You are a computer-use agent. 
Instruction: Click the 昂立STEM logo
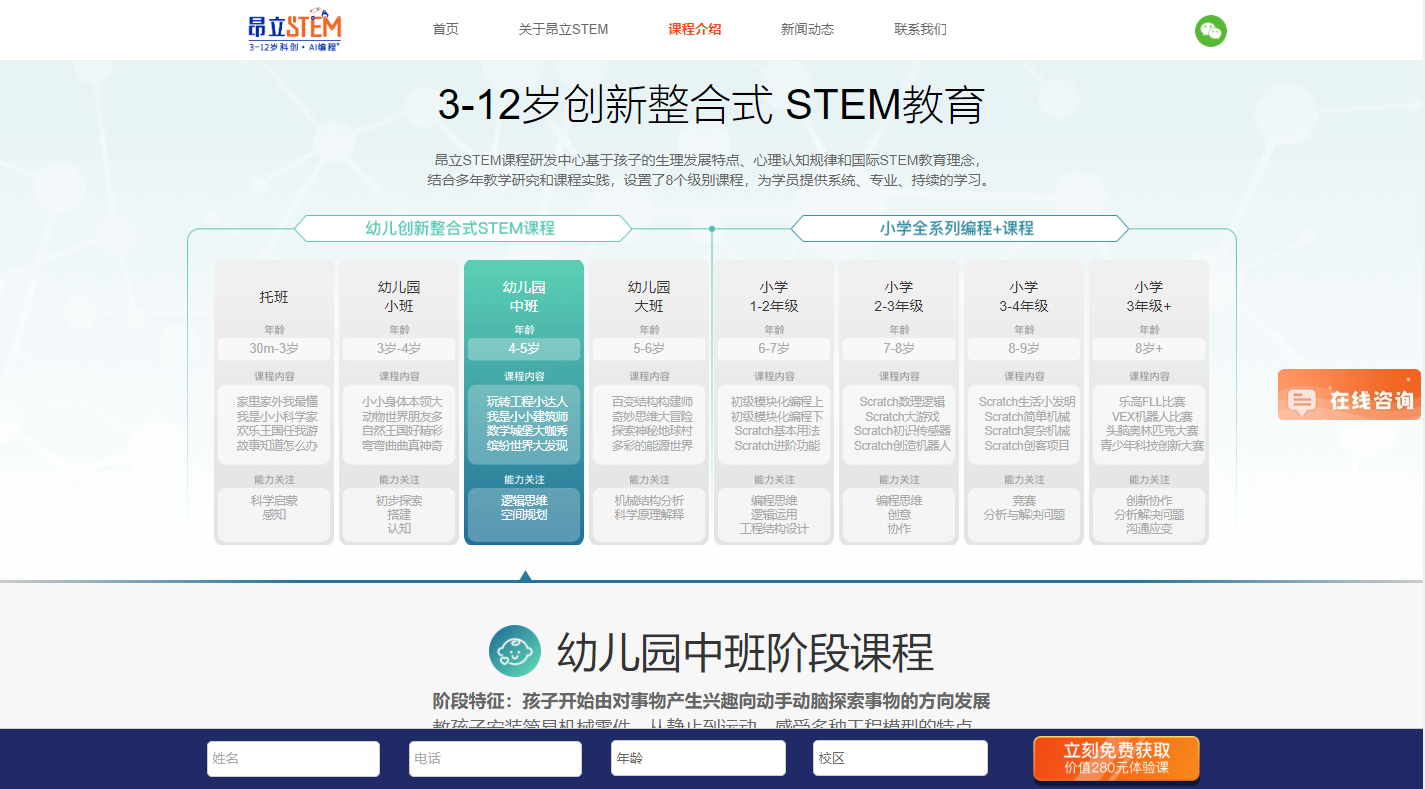[295, 32]
